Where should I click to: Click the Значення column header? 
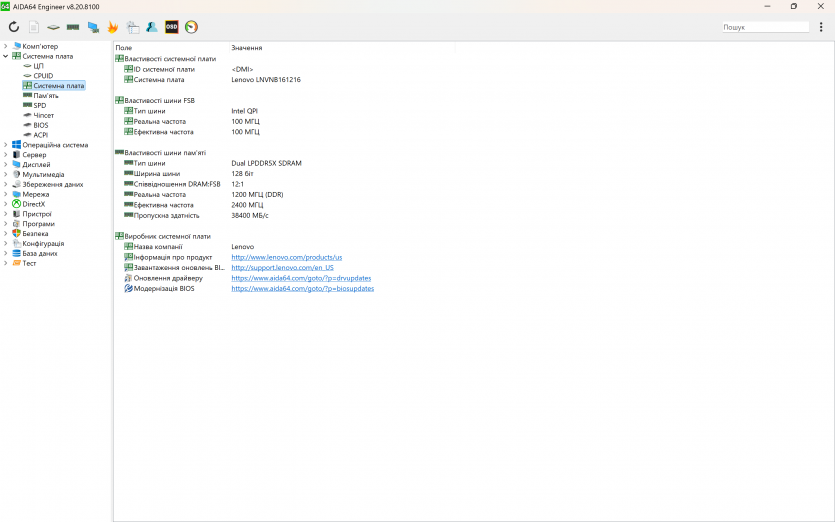247,48
